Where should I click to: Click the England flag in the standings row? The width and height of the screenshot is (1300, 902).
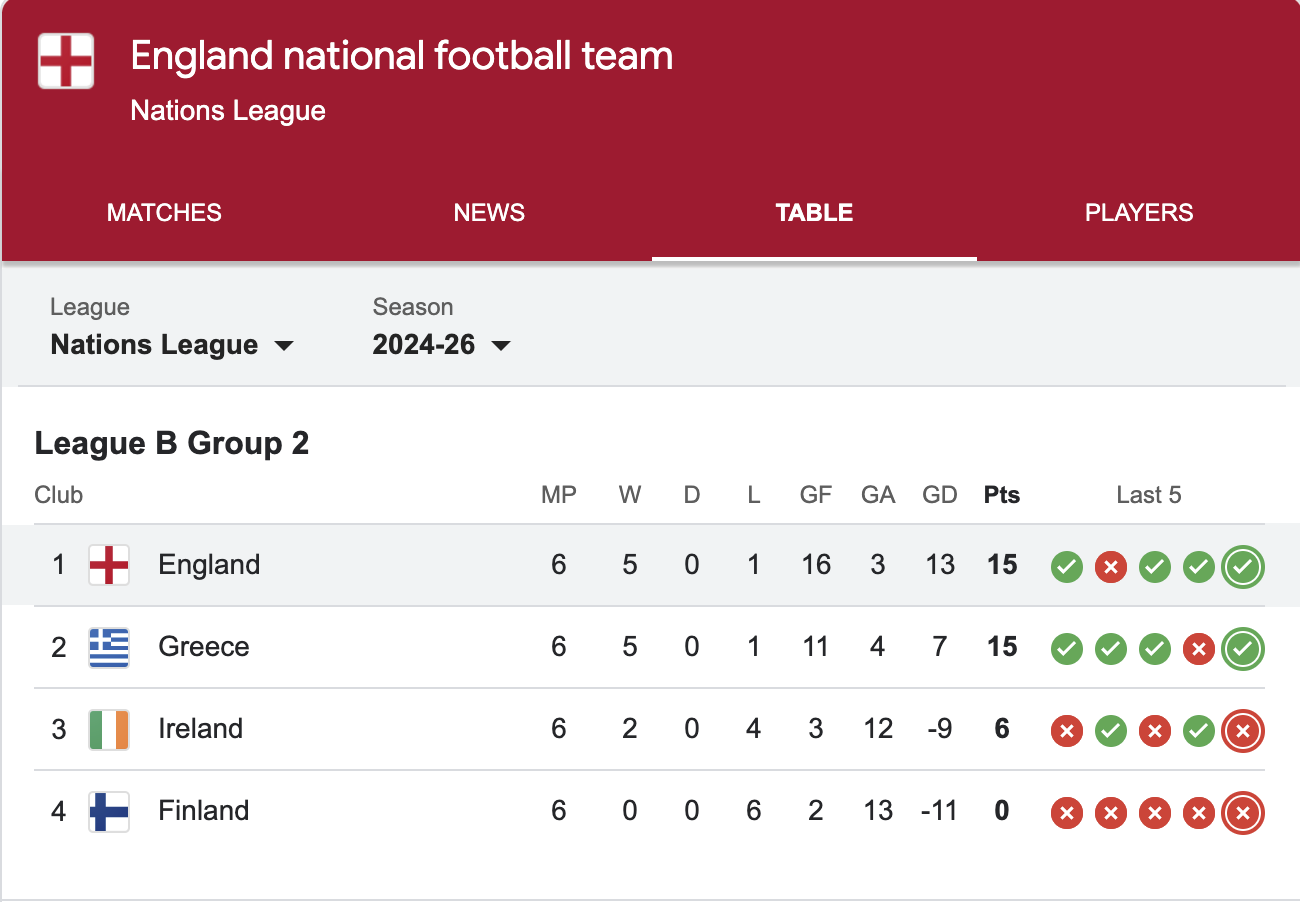[x=108, y=565]
